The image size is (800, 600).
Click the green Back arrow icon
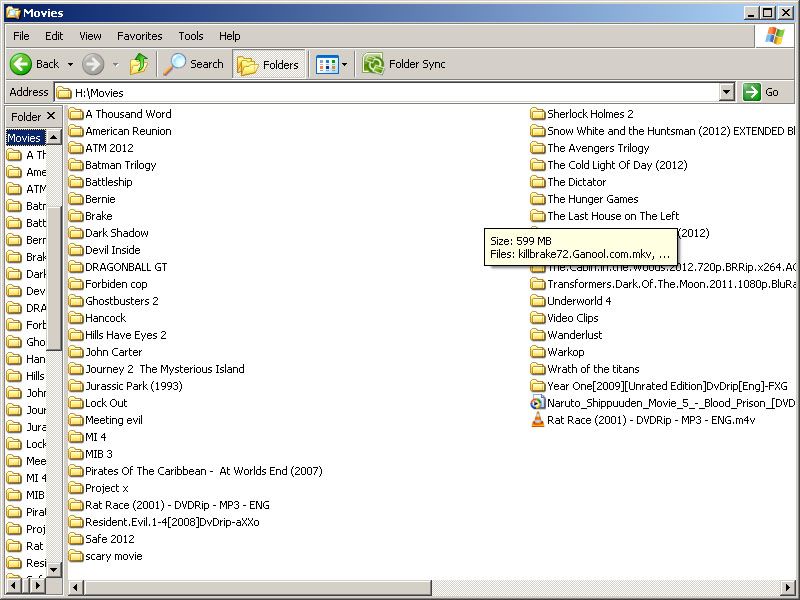[21, 64]
